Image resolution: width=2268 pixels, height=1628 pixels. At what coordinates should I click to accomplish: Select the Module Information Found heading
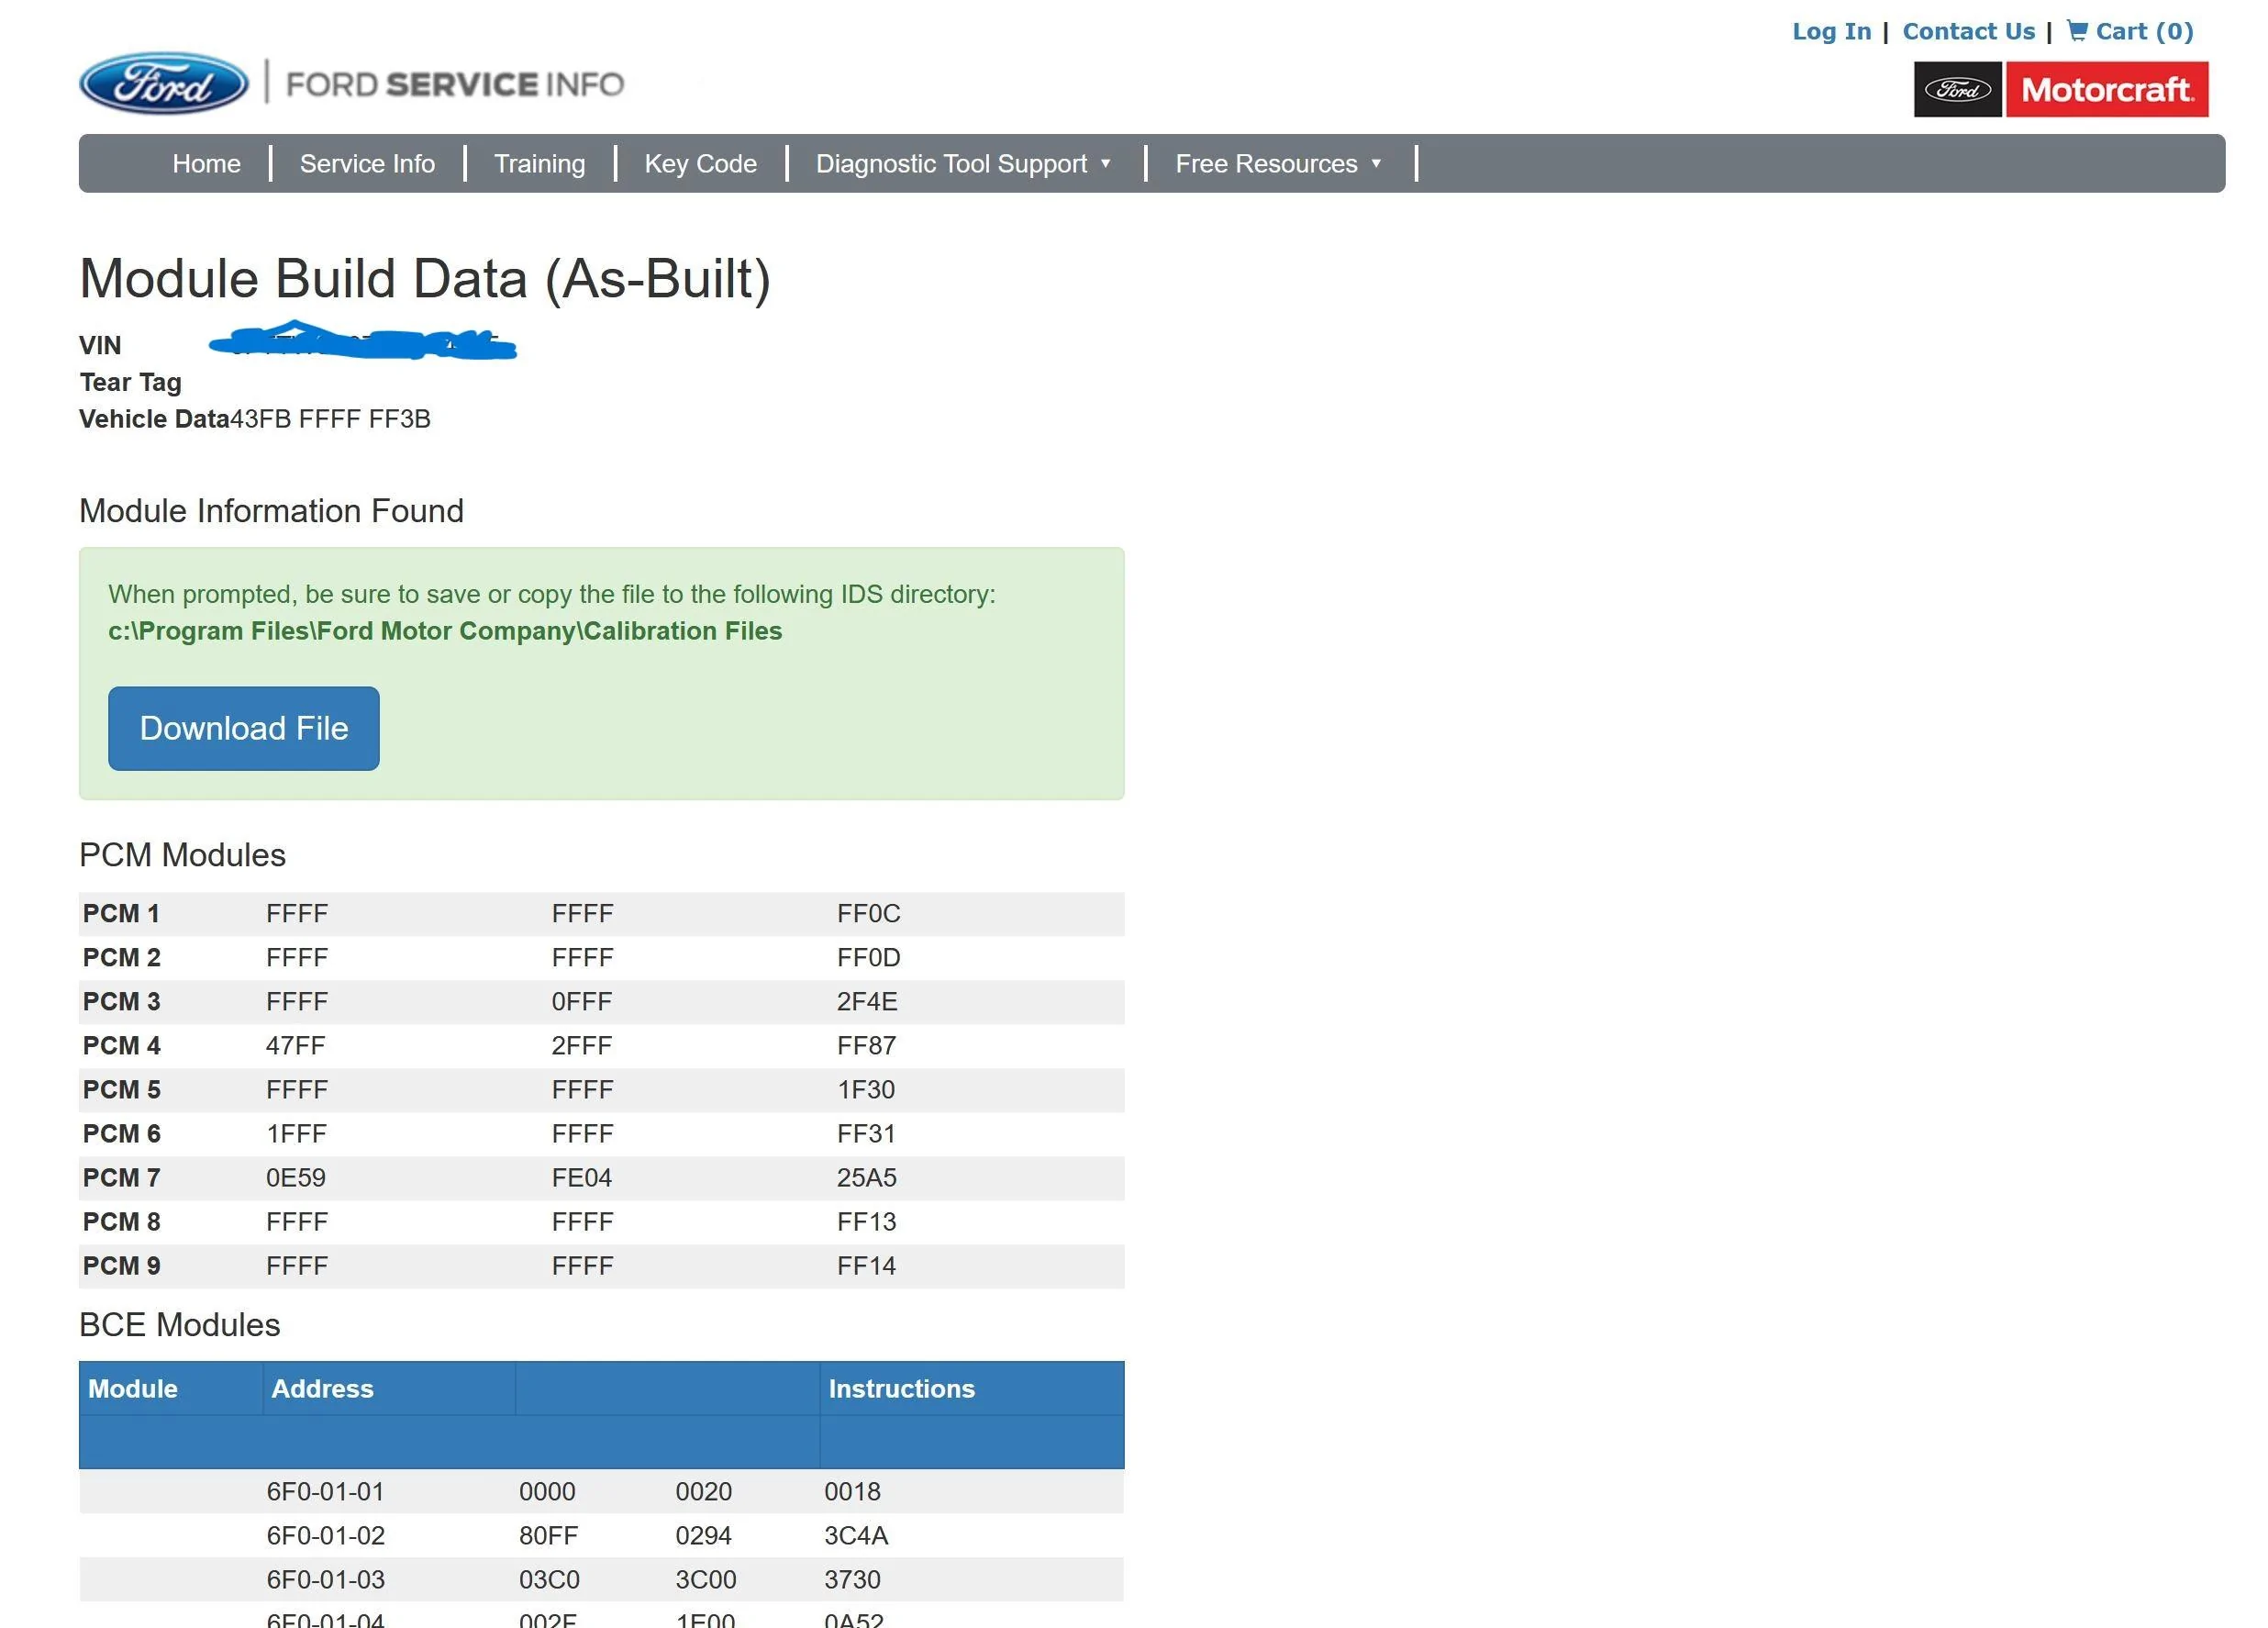(271, 511)
